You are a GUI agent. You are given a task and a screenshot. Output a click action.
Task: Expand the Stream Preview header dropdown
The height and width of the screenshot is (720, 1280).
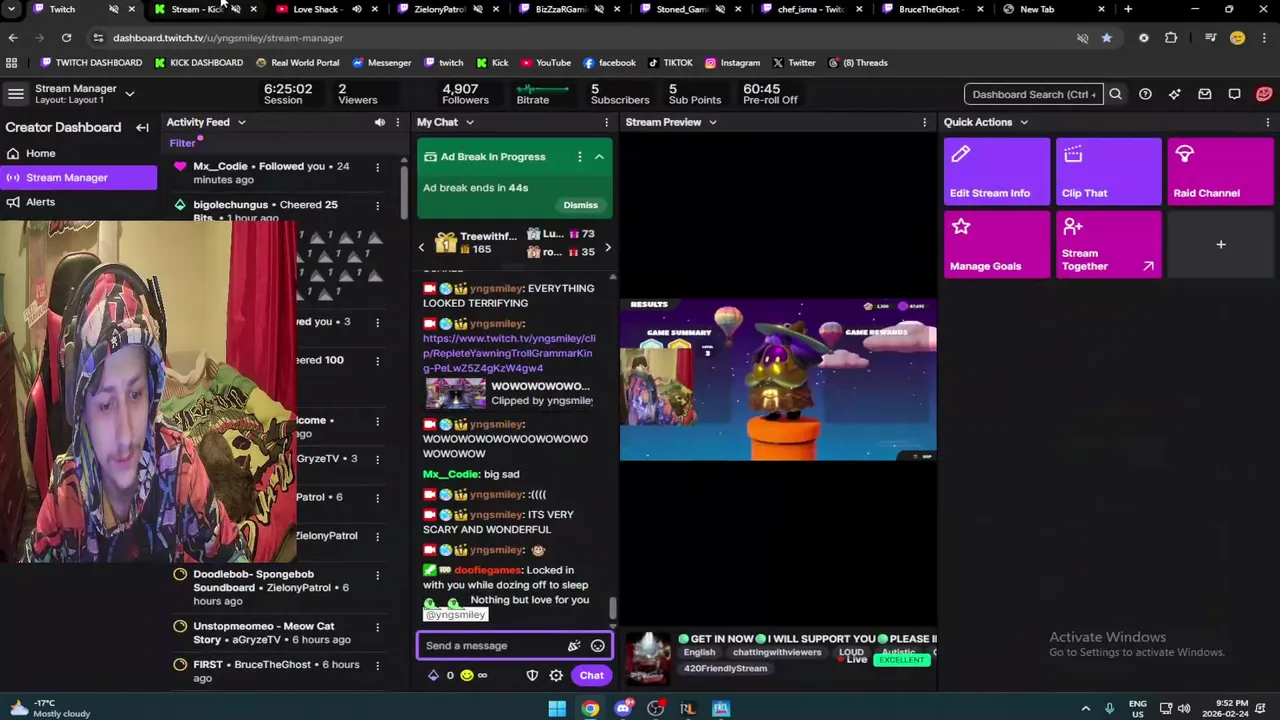click(x=712, y=122)
